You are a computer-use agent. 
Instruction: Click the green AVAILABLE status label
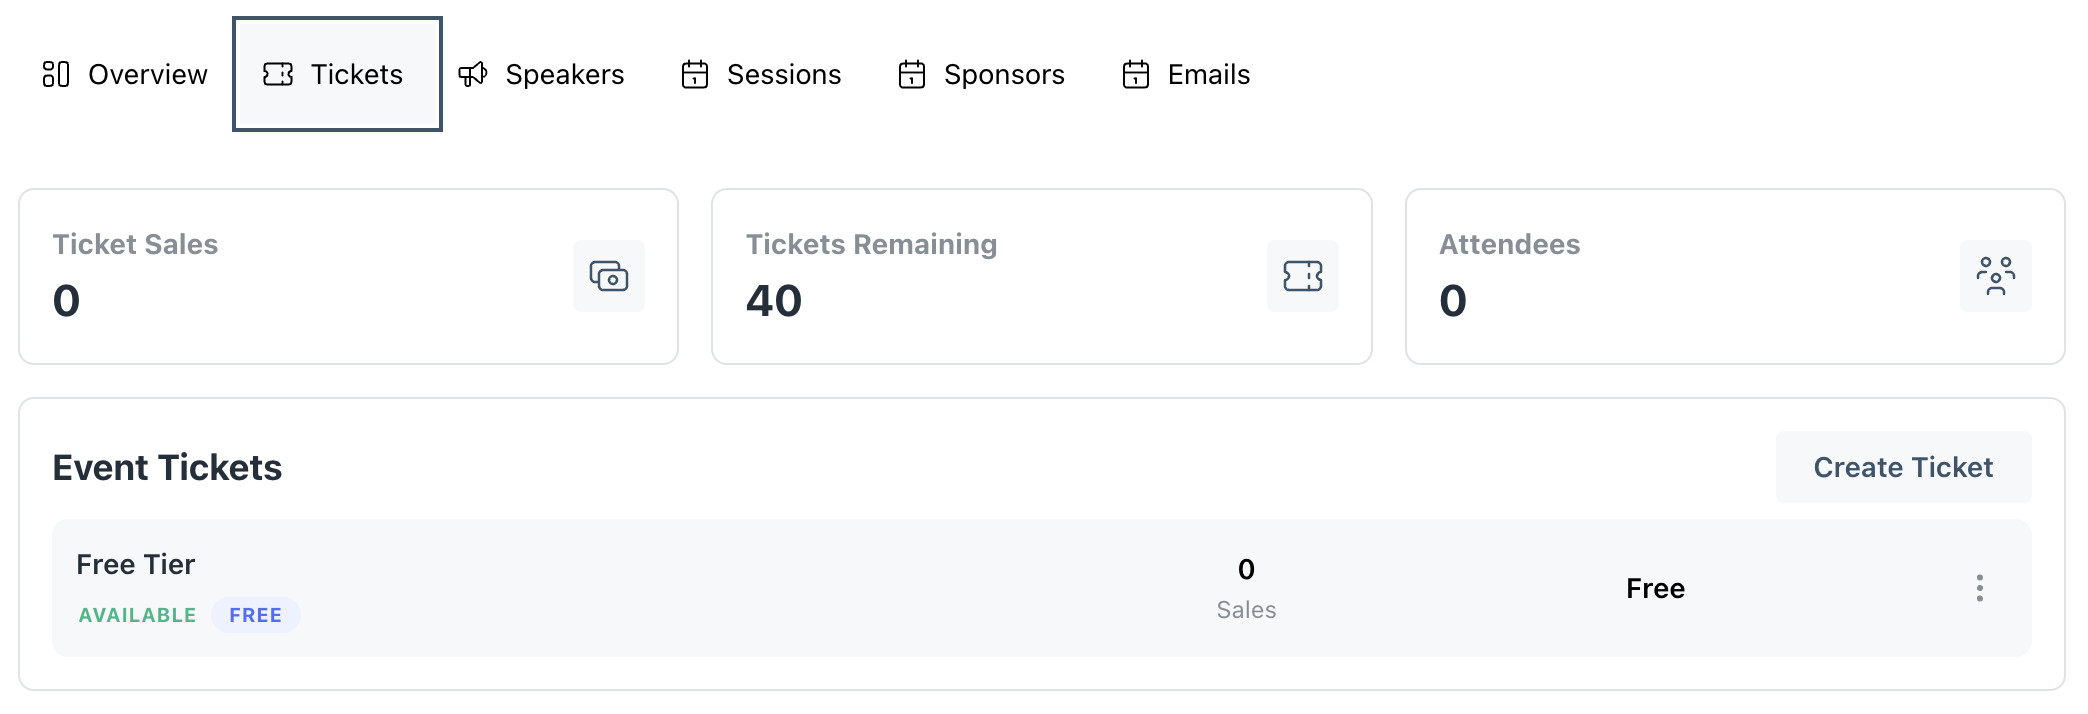(x=138, y=615)
